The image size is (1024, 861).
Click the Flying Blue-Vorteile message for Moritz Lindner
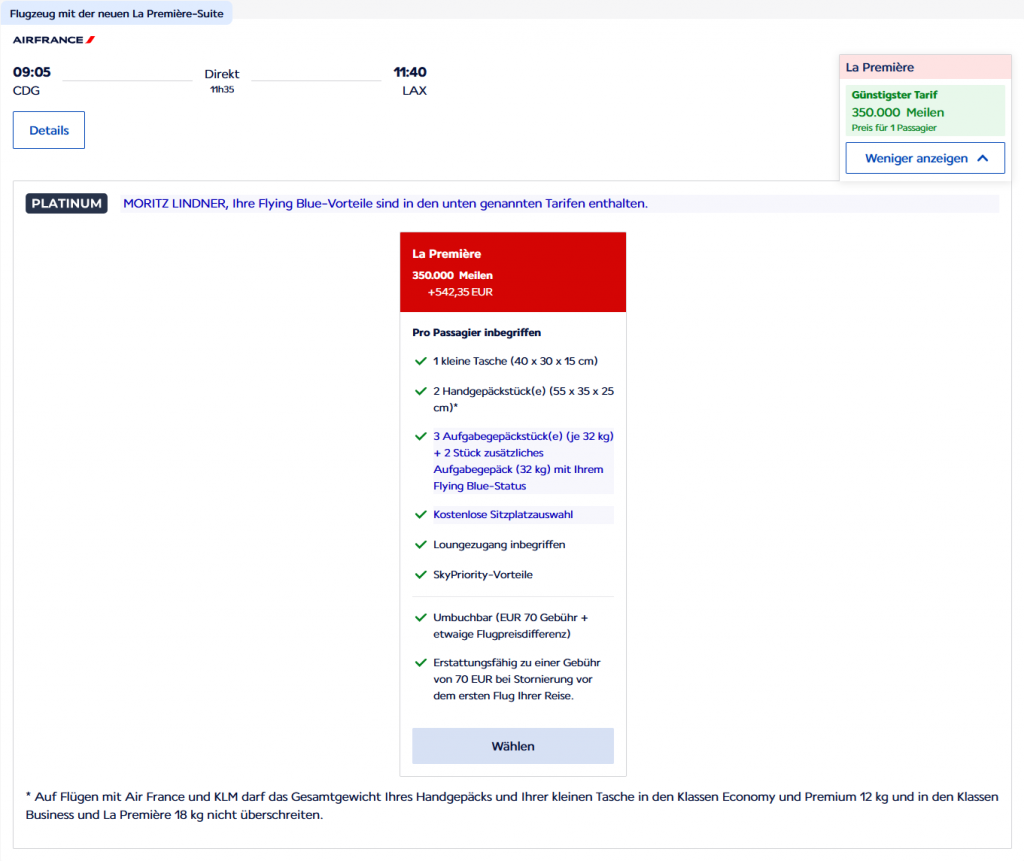pos(385,204)
